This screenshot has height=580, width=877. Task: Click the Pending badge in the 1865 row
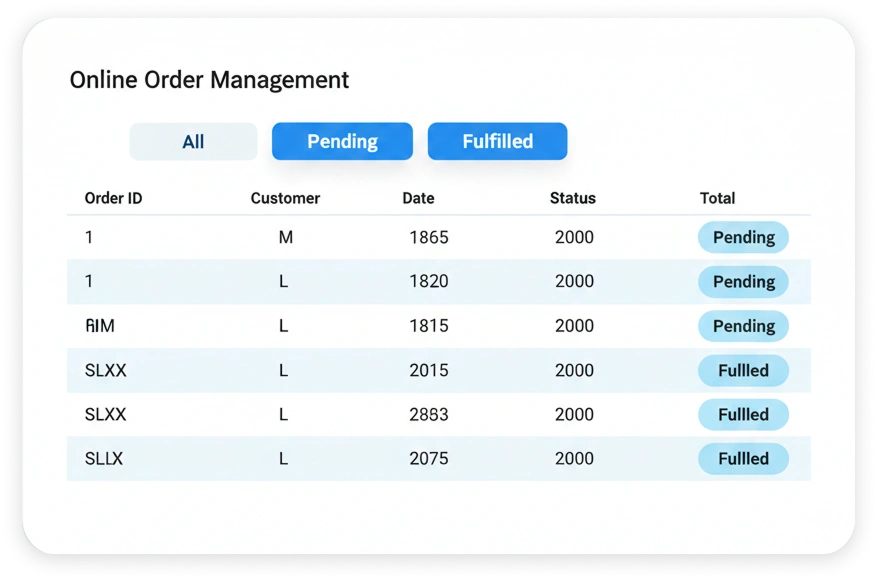[743, 237]
